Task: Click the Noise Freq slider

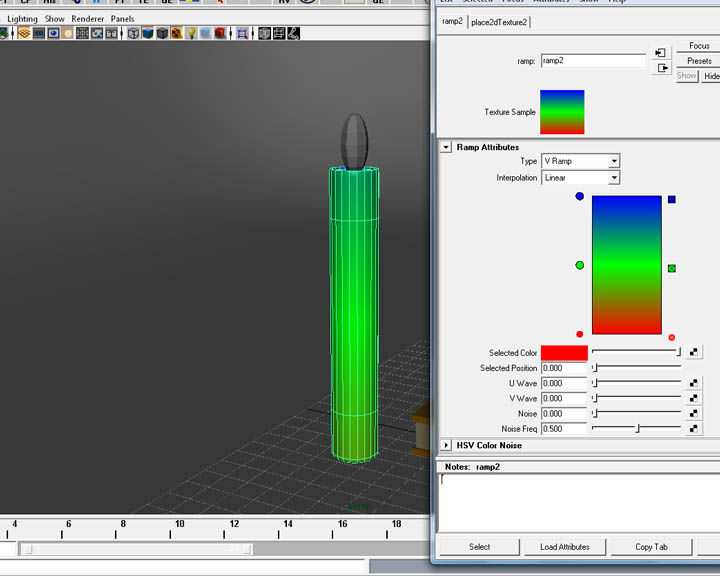Action: [636, 428]
